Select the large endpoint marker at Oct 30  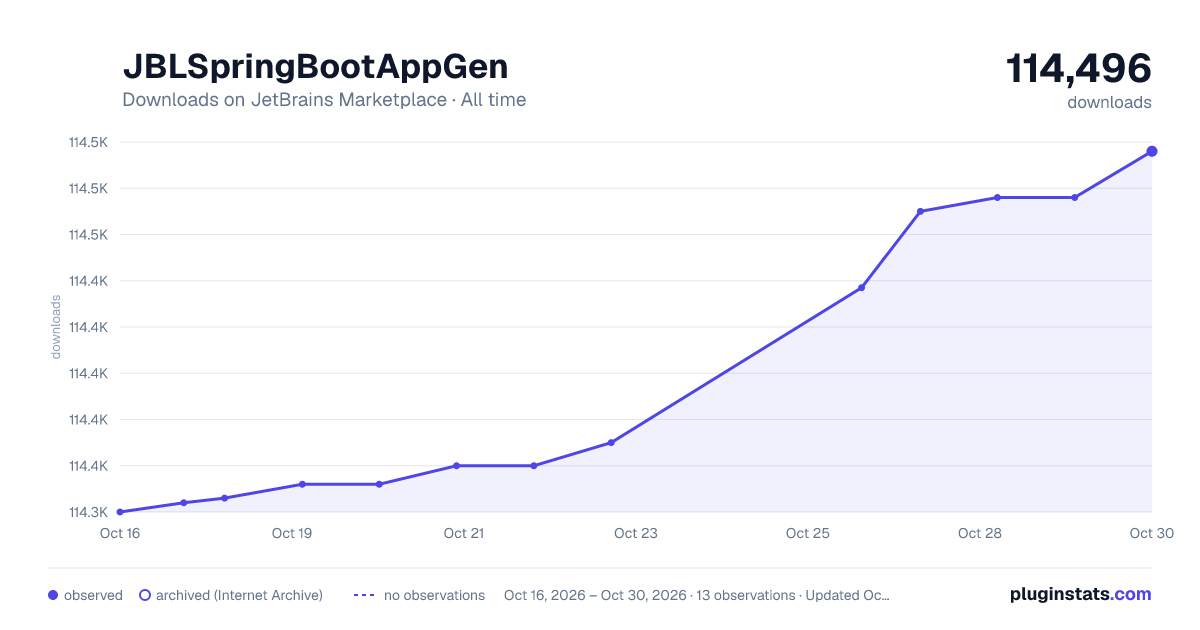coord(1152,151)
